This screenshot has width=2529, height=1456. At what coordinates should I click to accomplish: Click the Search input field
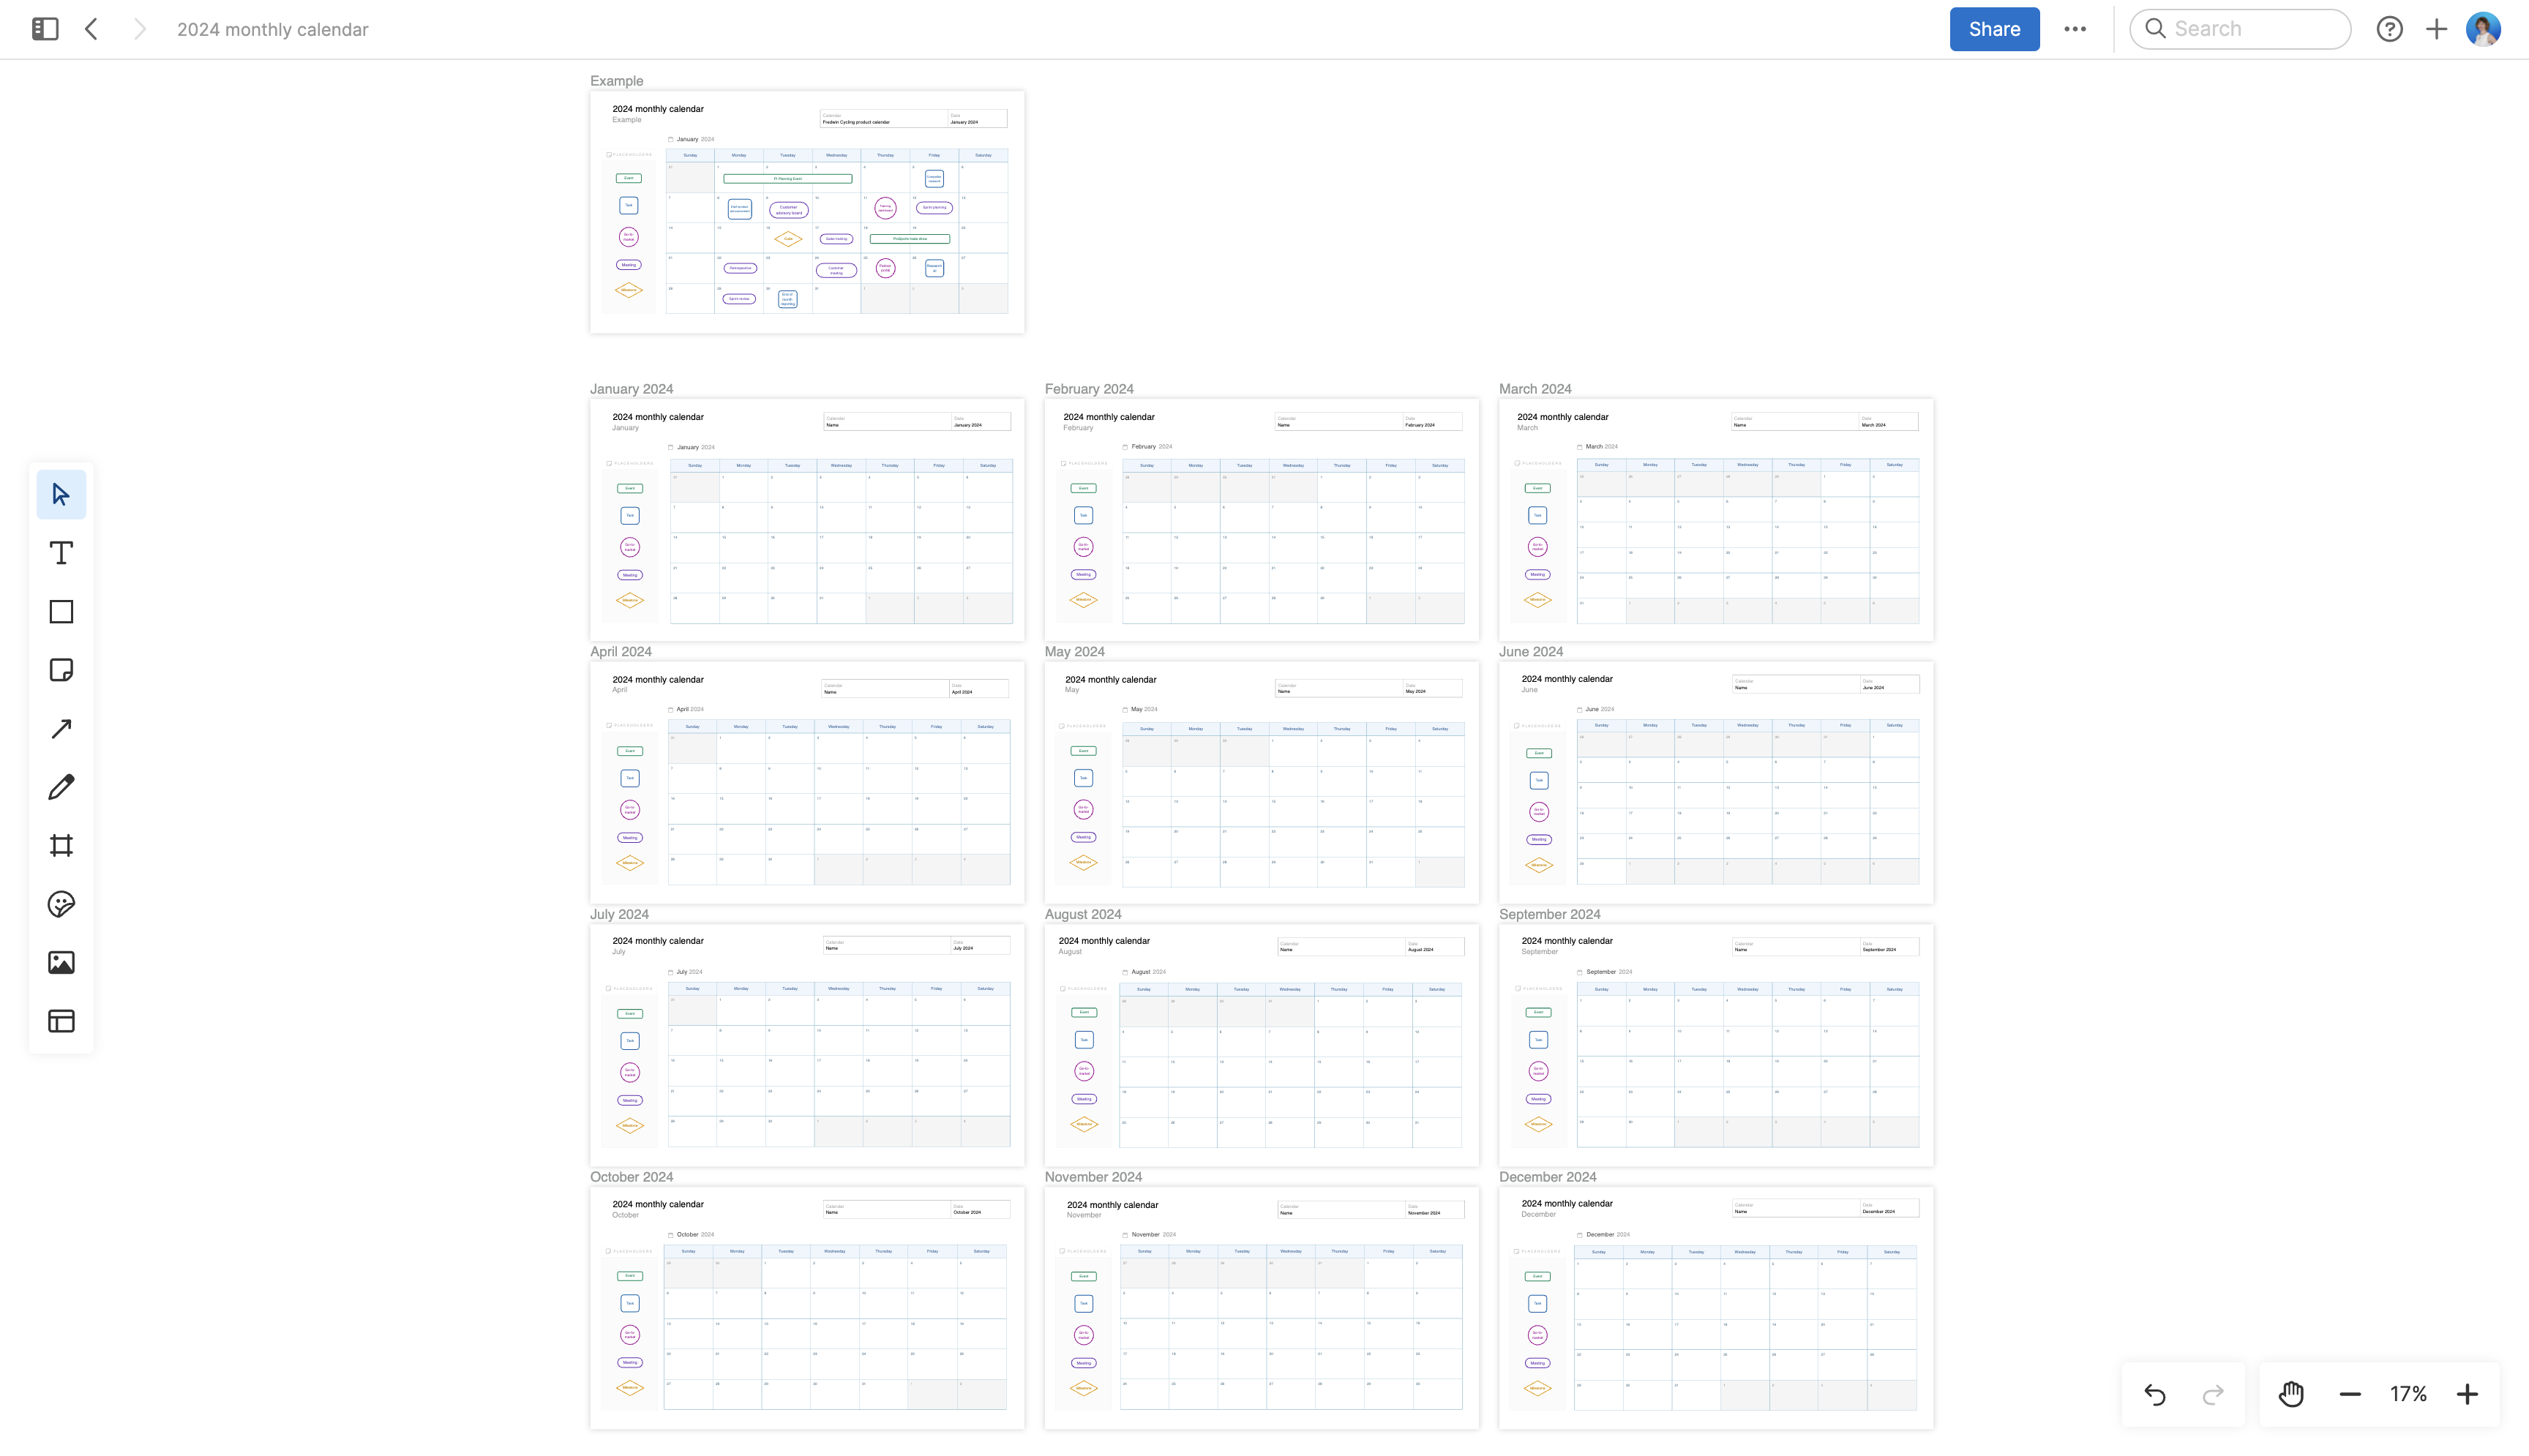2240,29
